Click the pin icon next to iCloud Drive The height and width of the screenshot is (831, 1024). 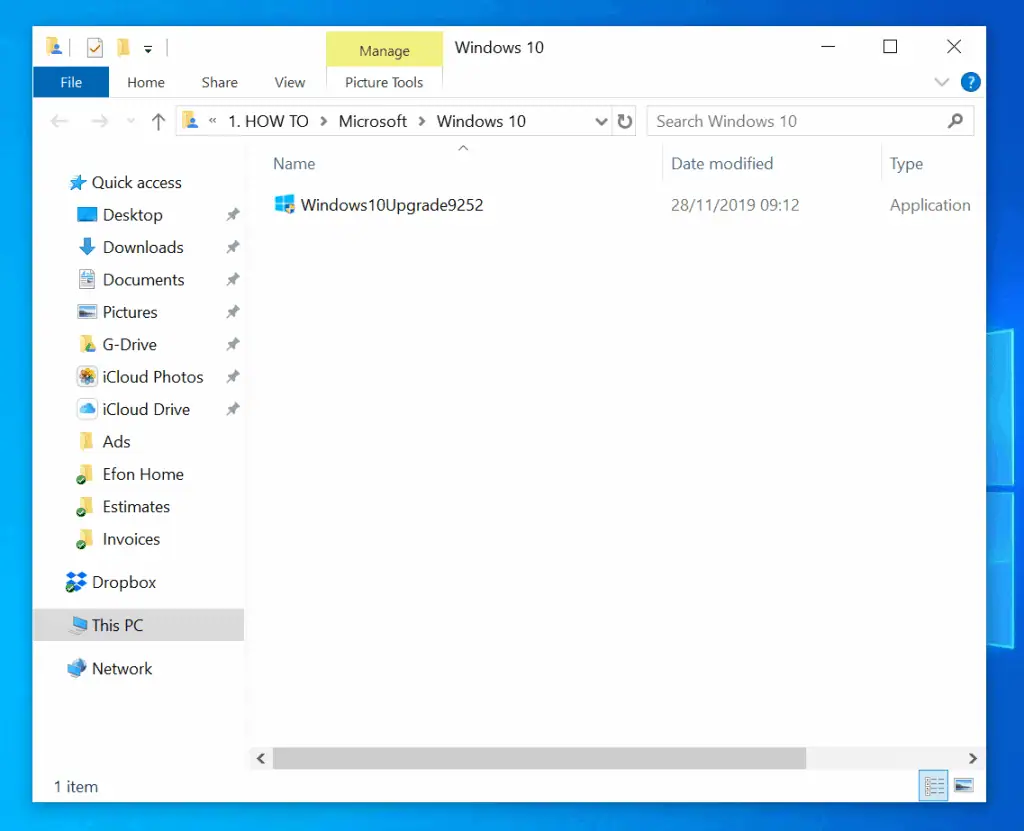tap(232, 410)
